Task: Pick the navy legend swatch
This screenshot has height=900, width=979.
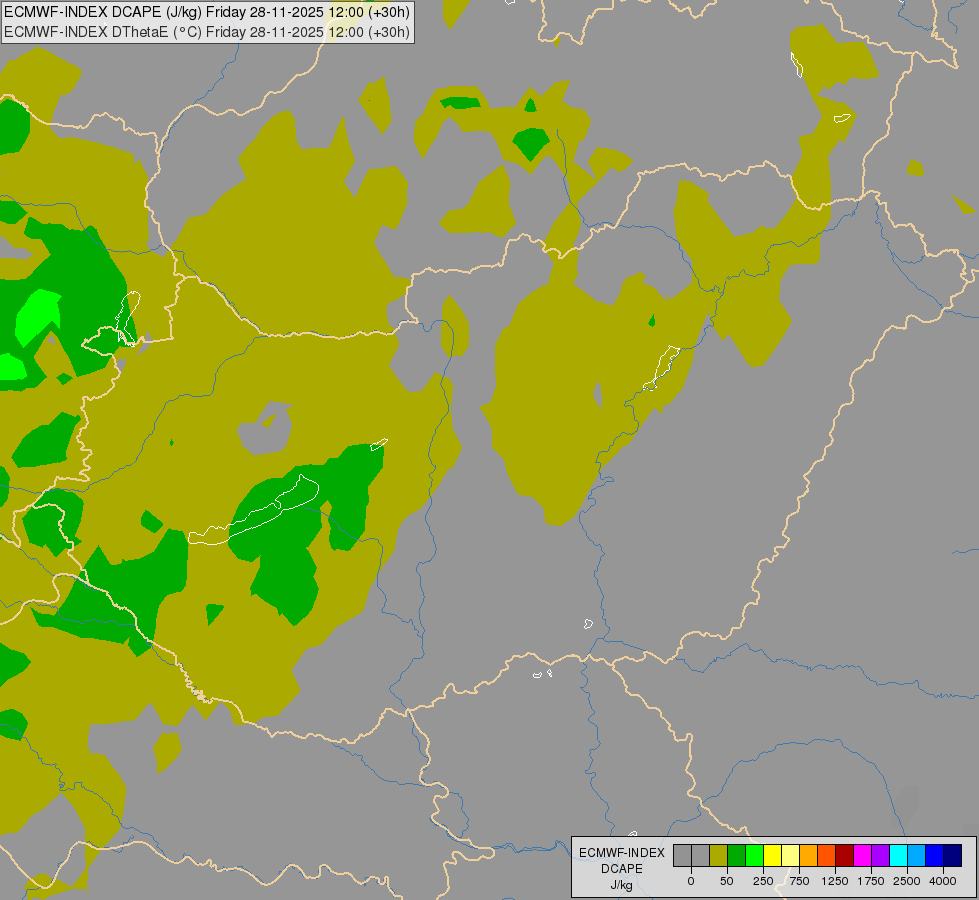Action: click(x=953, y=856)
